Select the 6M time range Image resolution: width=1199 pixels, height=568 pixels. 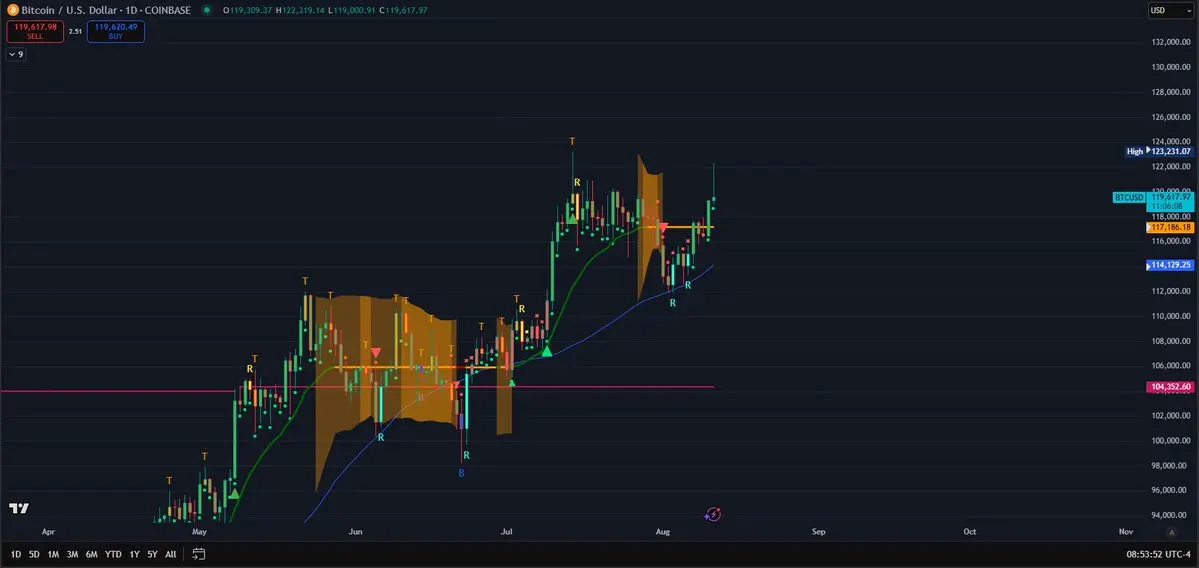[92, 554]
